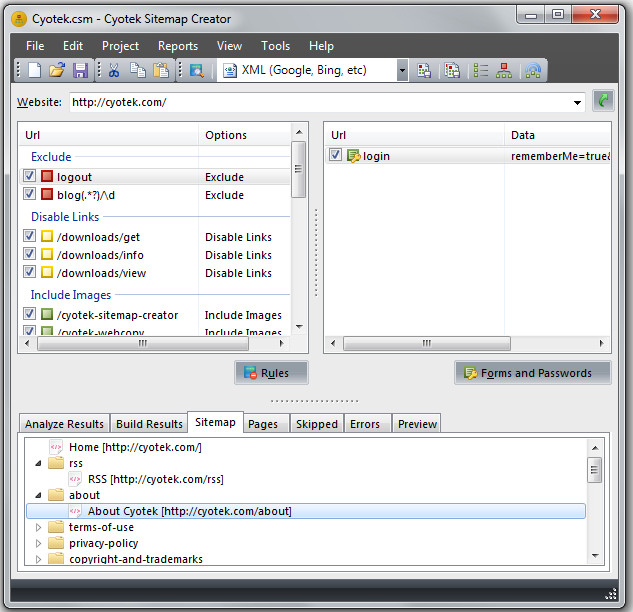Click the New document toolbar icon
Image resolution: width=633 pixels, height=612 pixels.
pyautogui.click(x=34, y=70)
